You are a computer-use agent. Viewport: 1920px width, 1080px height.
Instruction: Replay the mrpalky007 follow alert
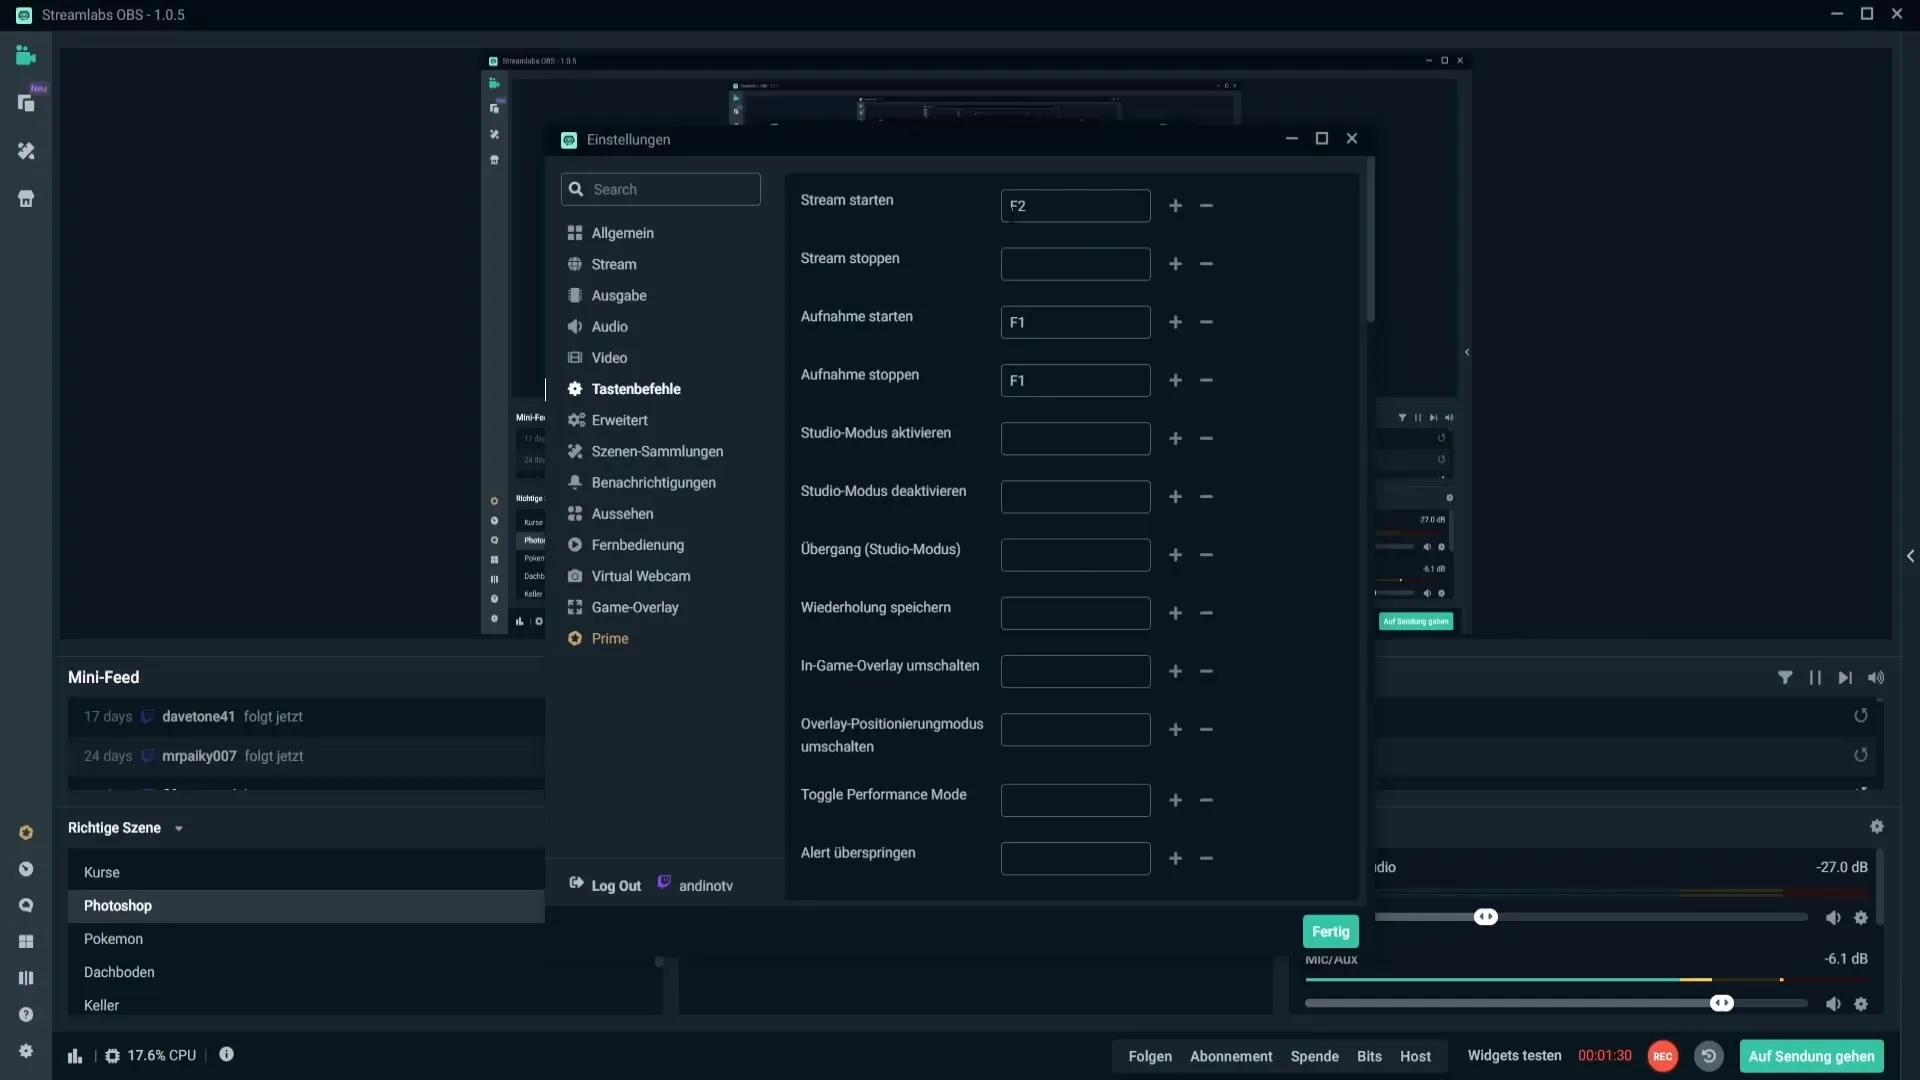tap(1861, 756)
